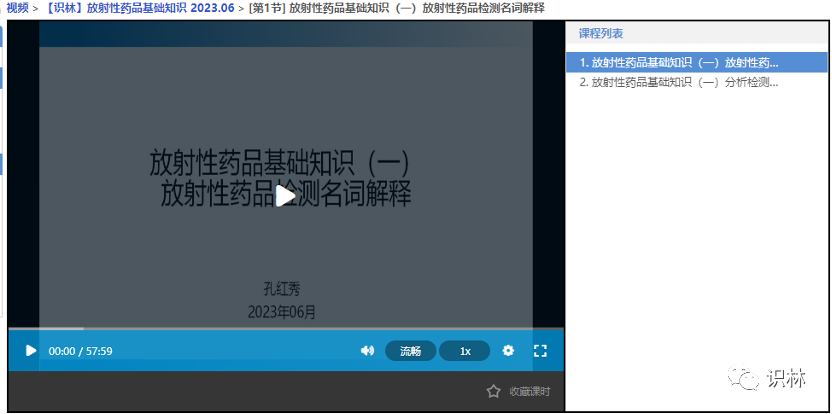Mute the video using the speaker icon
The width and height of the screenshot is (832, 414).
[x=367, y=351]
